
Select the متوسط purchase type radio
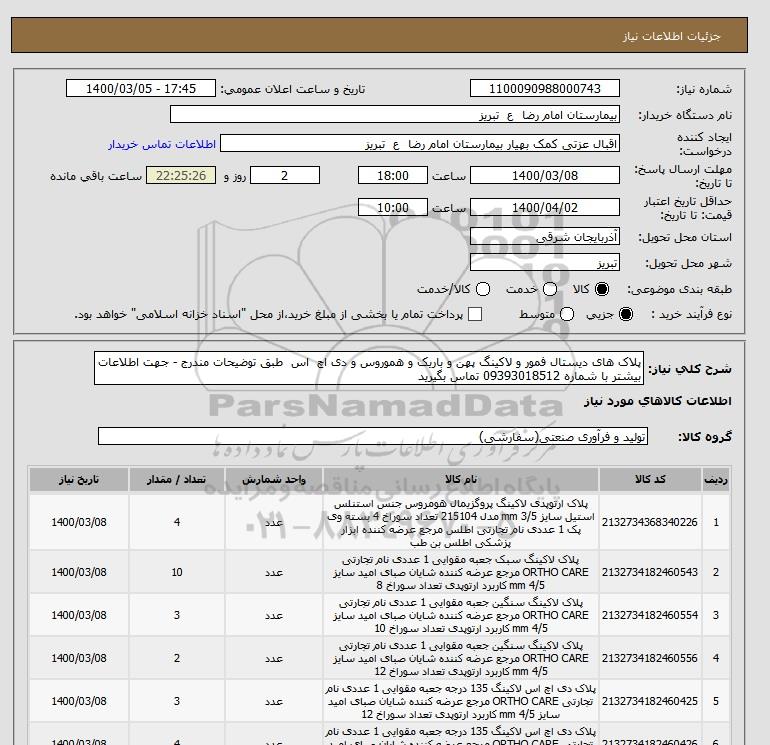click(567, 314)
